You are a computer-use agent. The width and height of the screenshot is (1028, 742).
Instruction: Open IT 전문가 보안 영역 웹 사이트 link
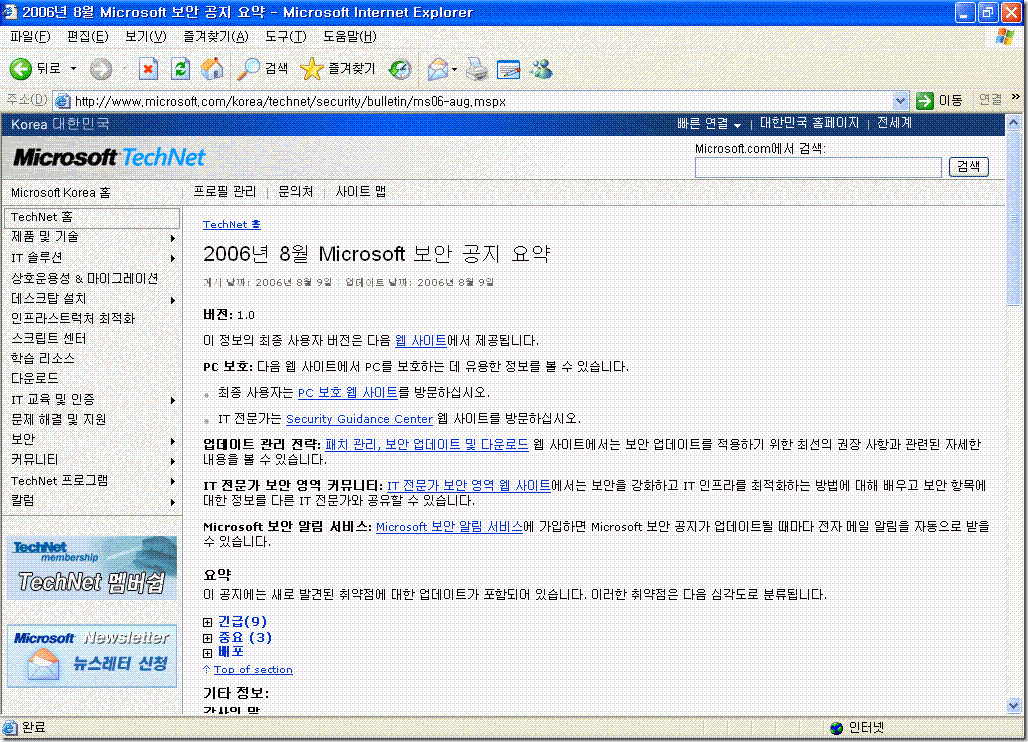click(469, 486)
